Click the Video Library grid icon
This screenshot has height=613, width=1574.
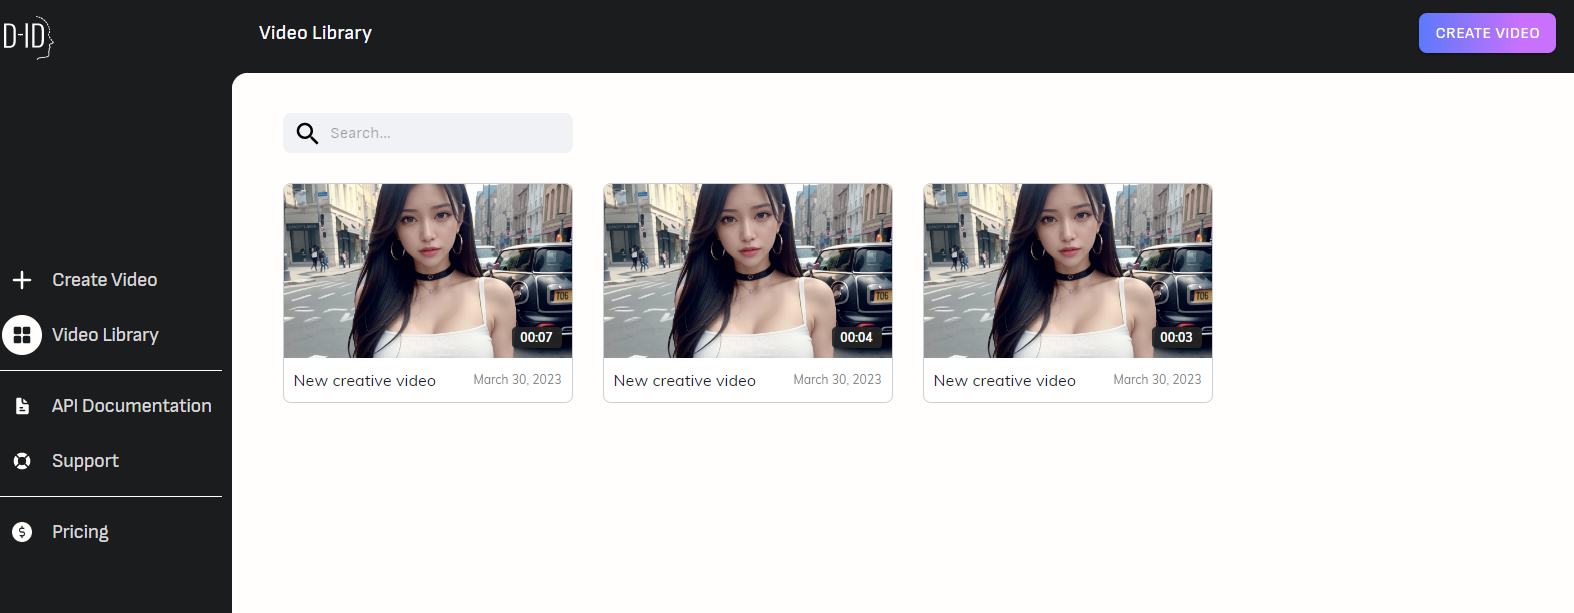[x=22, y=335]
